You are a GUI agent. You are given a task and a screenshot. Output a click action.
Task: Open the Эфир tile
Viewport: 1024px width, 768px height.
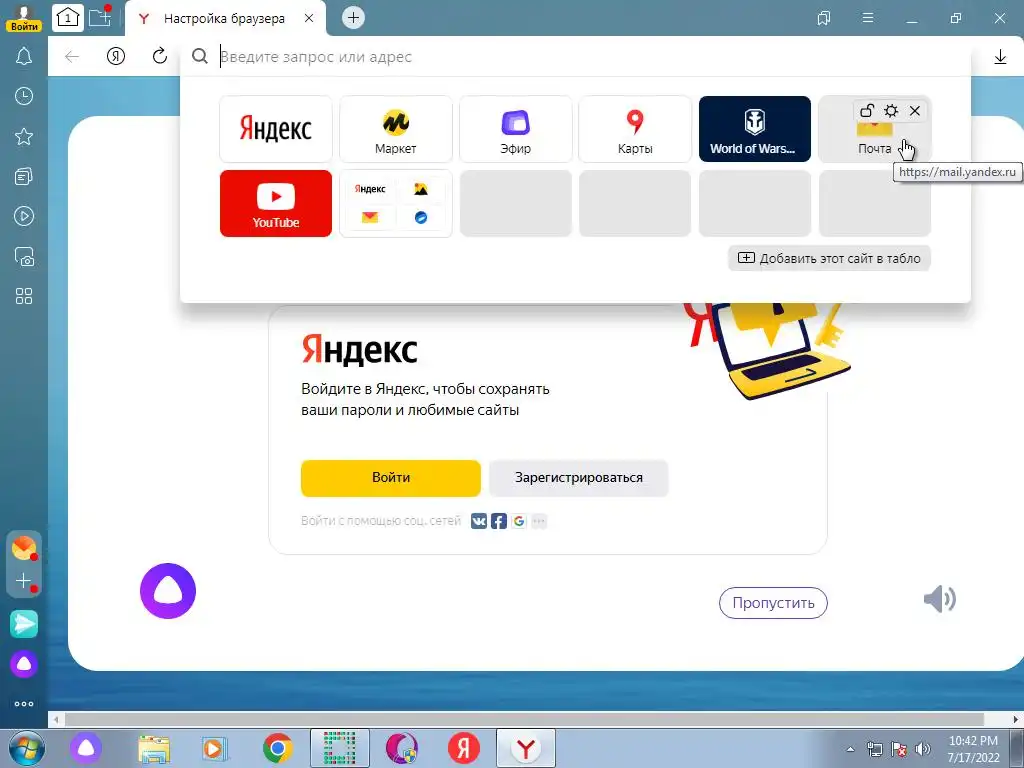tap(515, 129)
